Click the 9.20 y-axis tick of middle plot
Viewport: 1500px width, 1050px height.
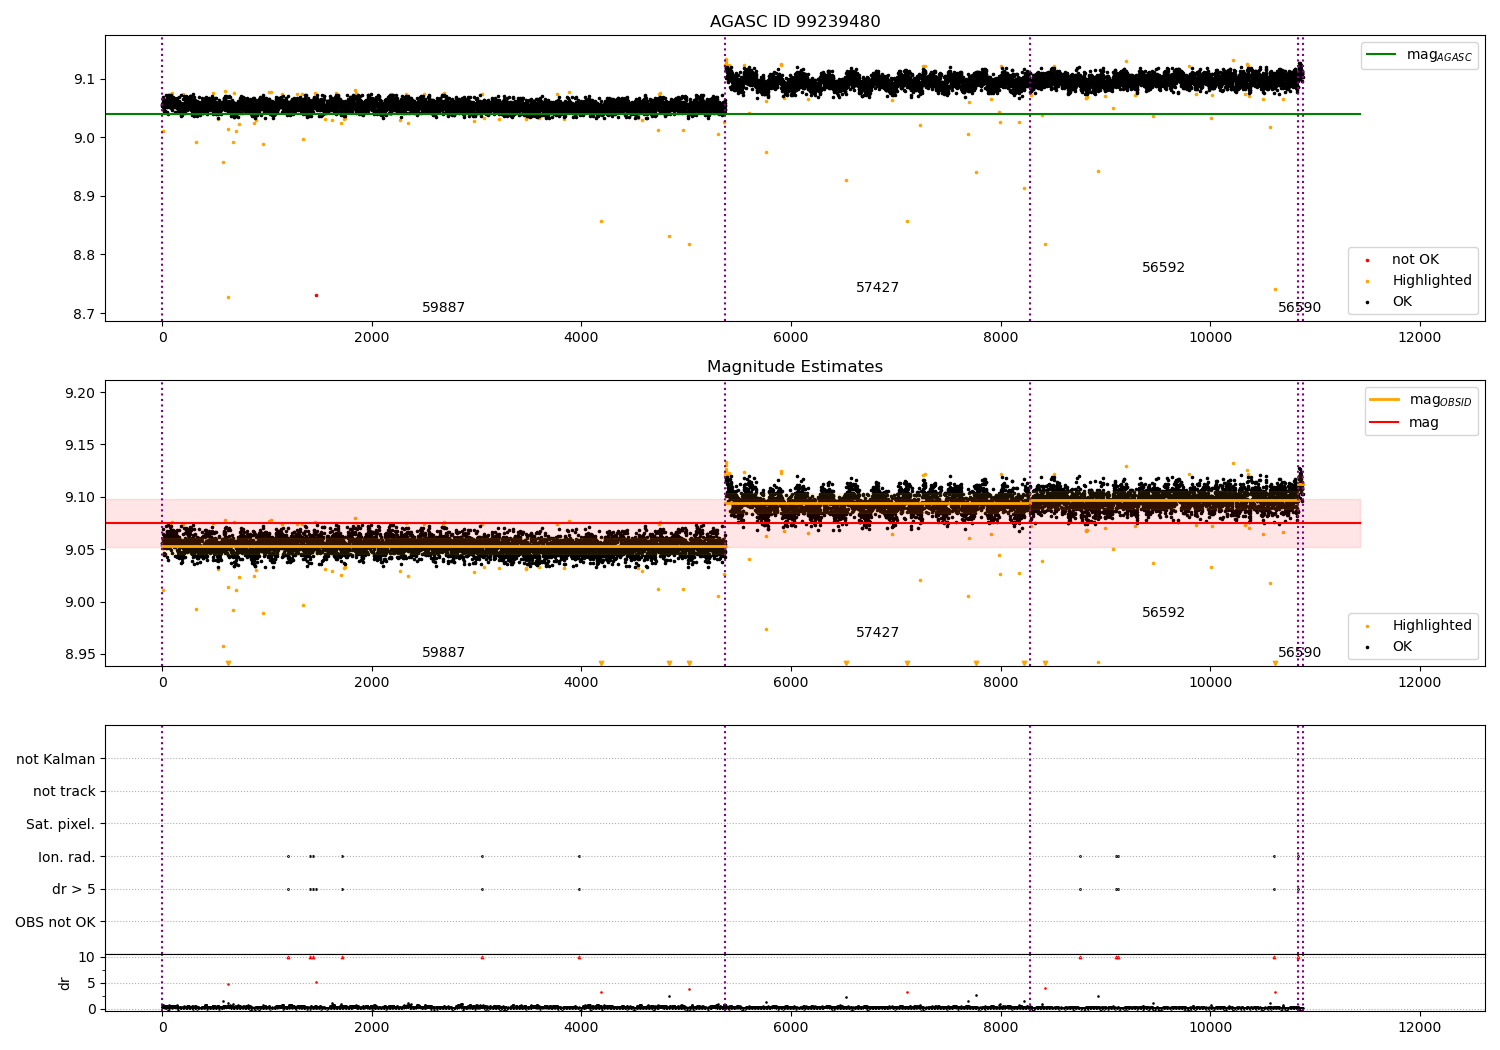pyautogui.click(x=80, y=393)
